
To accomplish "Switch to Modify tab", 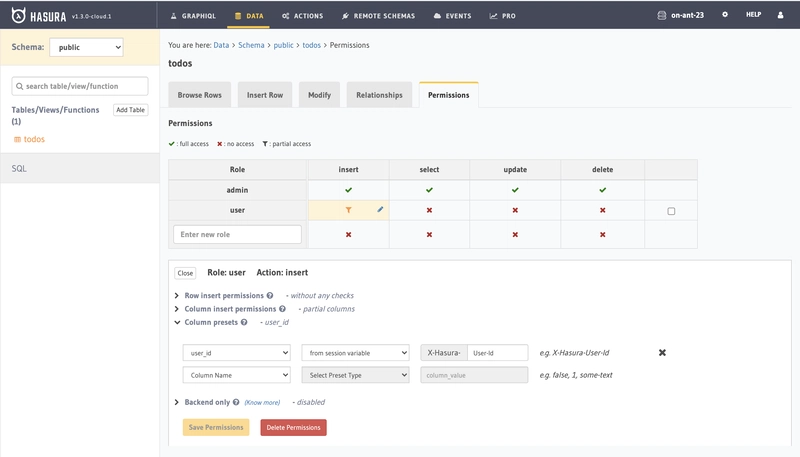I will tap(319, 95).
